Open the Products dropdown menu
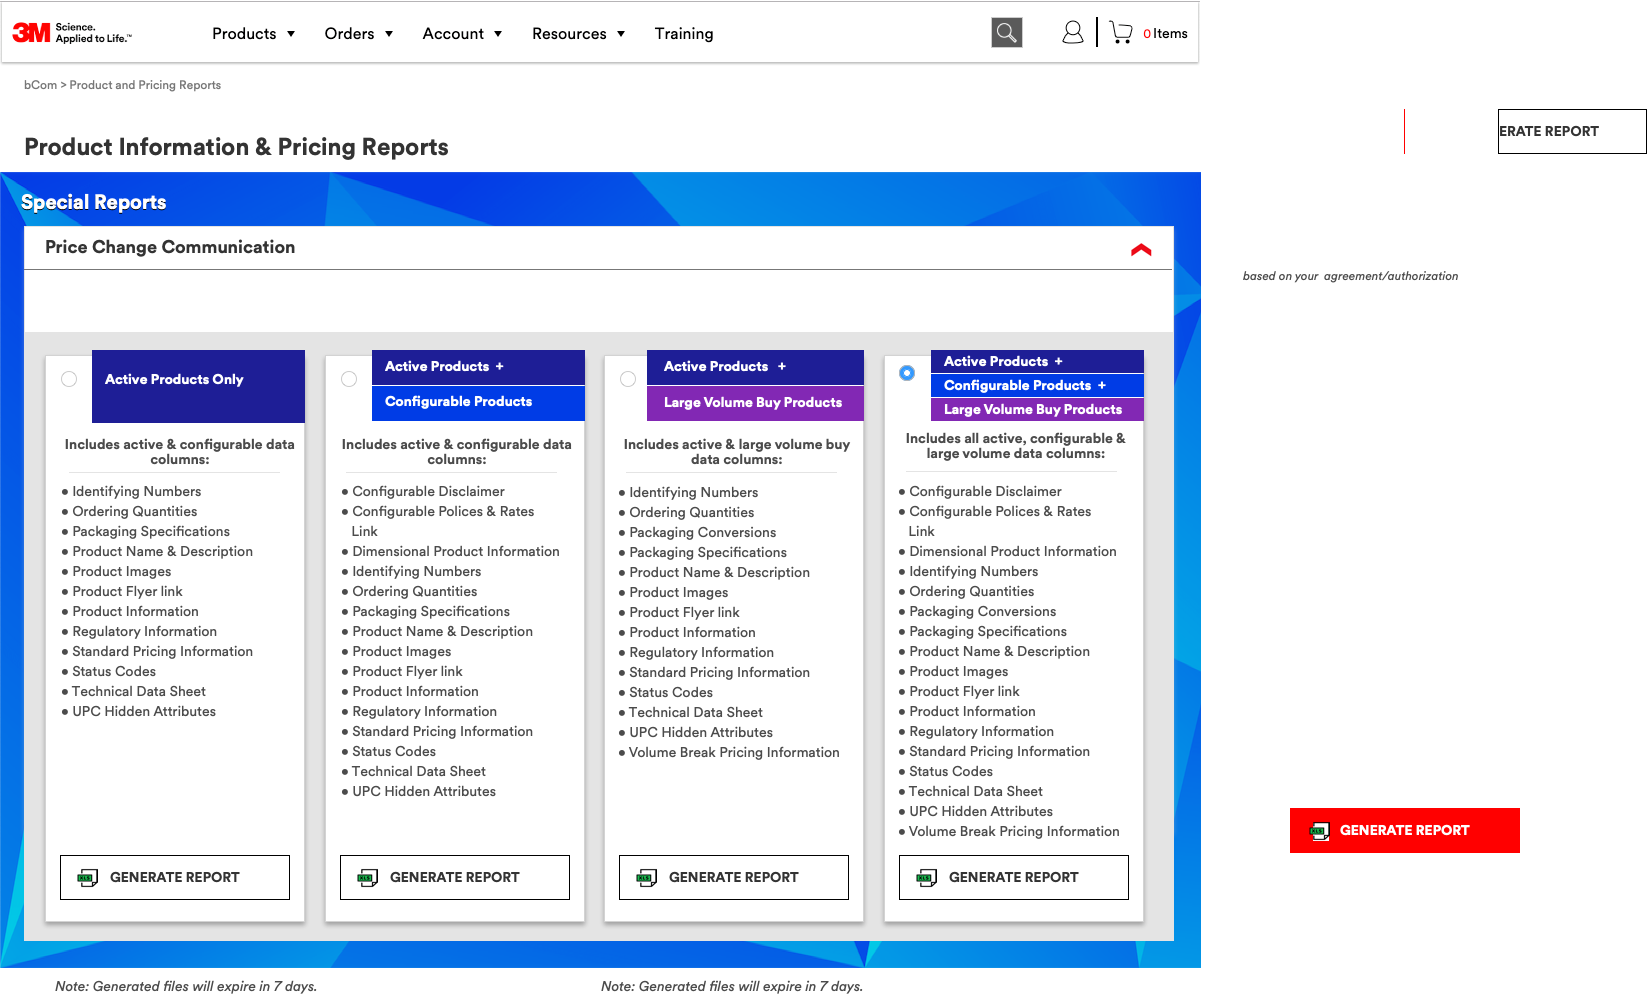 [253, 34]
